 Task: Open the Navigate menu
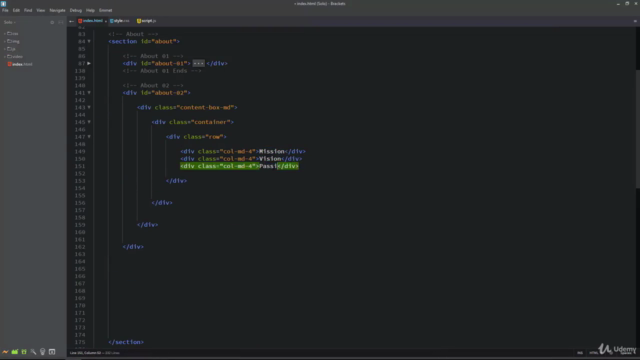click(x=57, y=10)
